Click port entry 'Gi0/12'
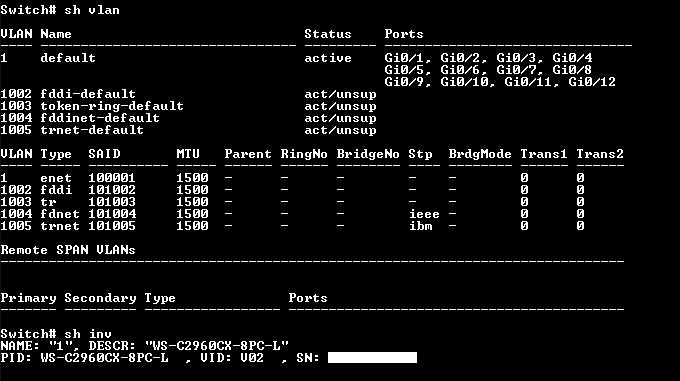Image resolution: width=680 pixels, height=381 pixels. point(592,82)
